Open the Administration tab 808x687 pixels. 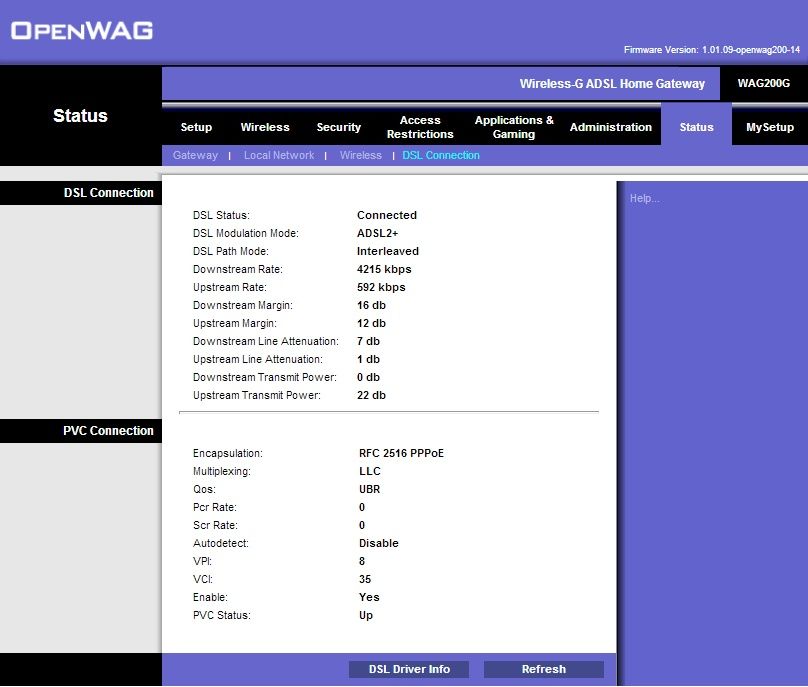pos(610,127)
